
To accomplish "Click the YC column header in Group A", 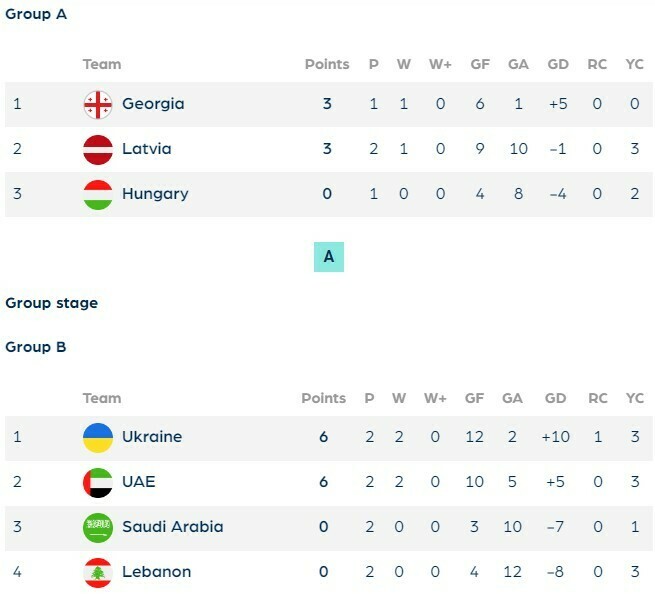I will [635, 64].
